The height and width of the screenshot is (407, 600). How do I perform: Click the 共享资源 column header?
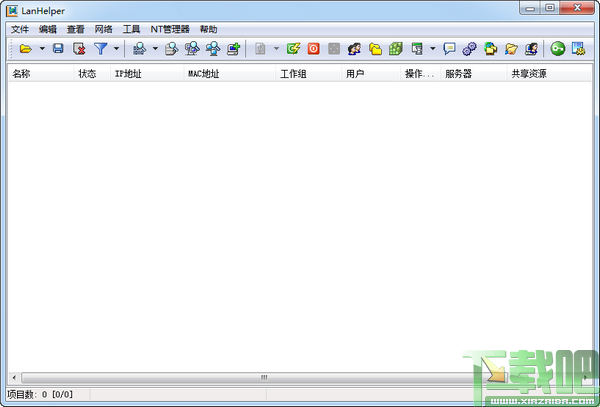(549, 74)
